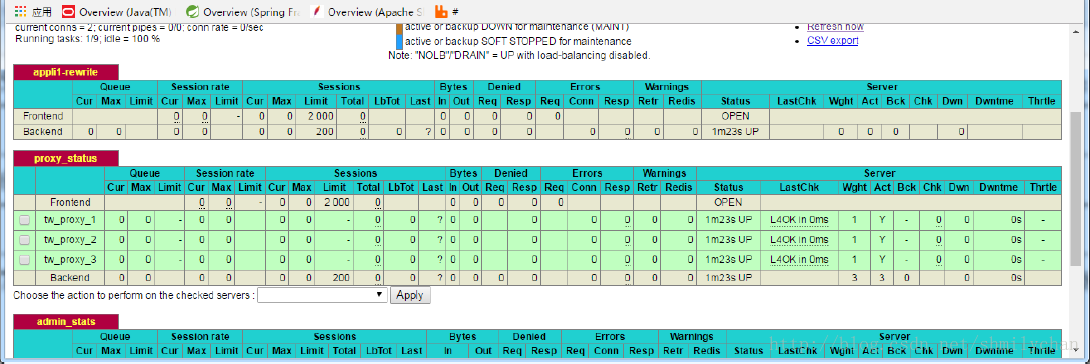Click tw_proxy_1 server name

point(70,220)
